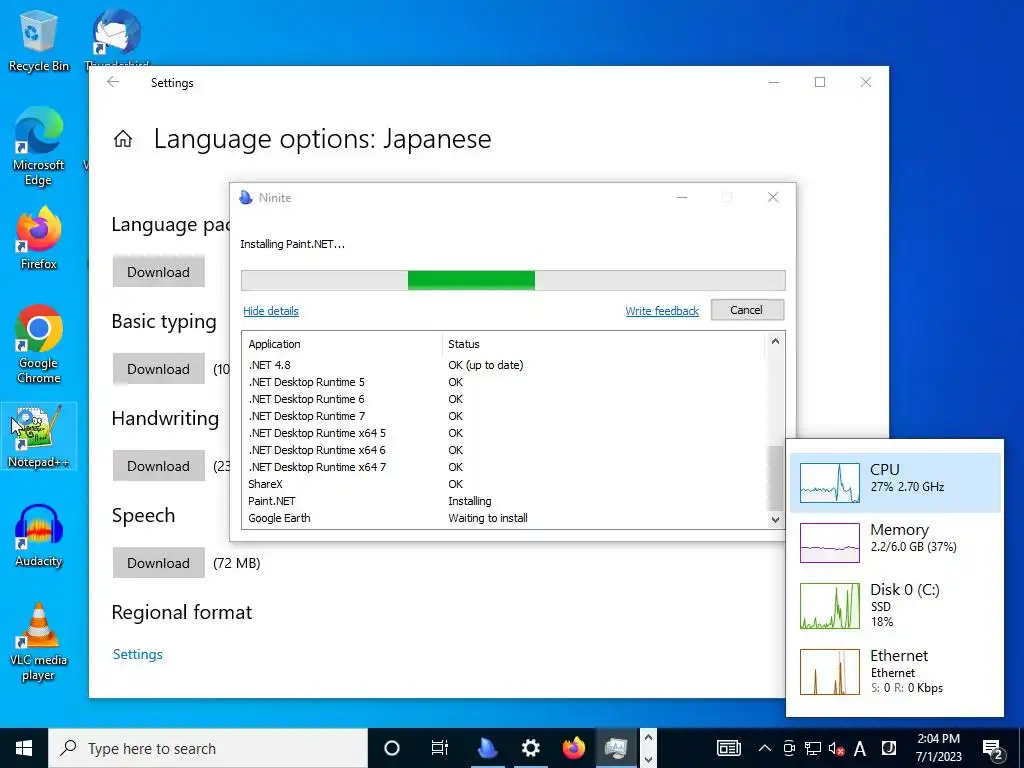Image resolution: width=1024 pixels, height=768 pixels.
Task: Select the Google Chrome desktop shortcut
Action: click(39, 344)
